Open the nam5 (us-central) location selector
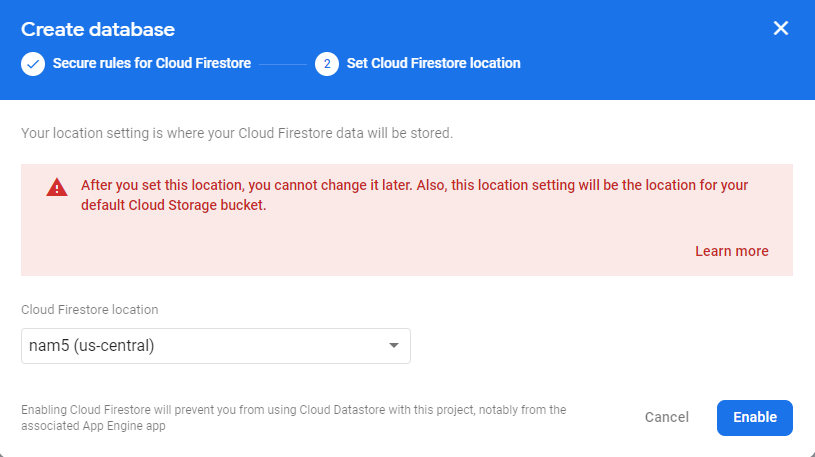This screenshot has width=815, height=457. (x=215, y=346)
